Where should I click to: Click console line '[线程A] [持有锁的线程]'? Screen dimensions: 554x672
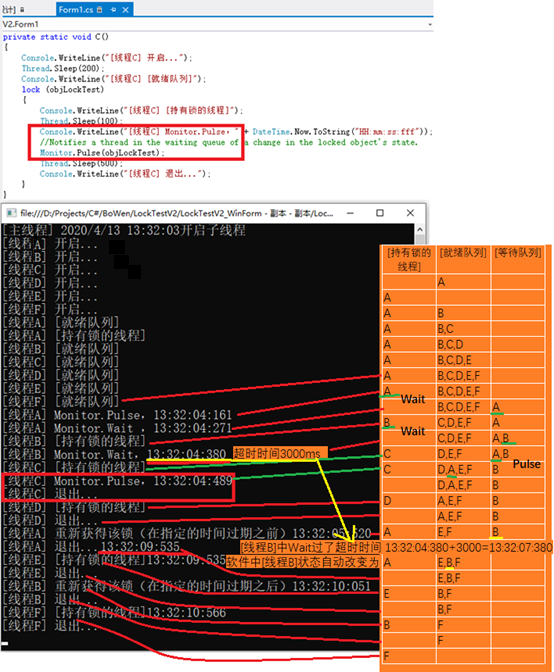pos(74,336)
